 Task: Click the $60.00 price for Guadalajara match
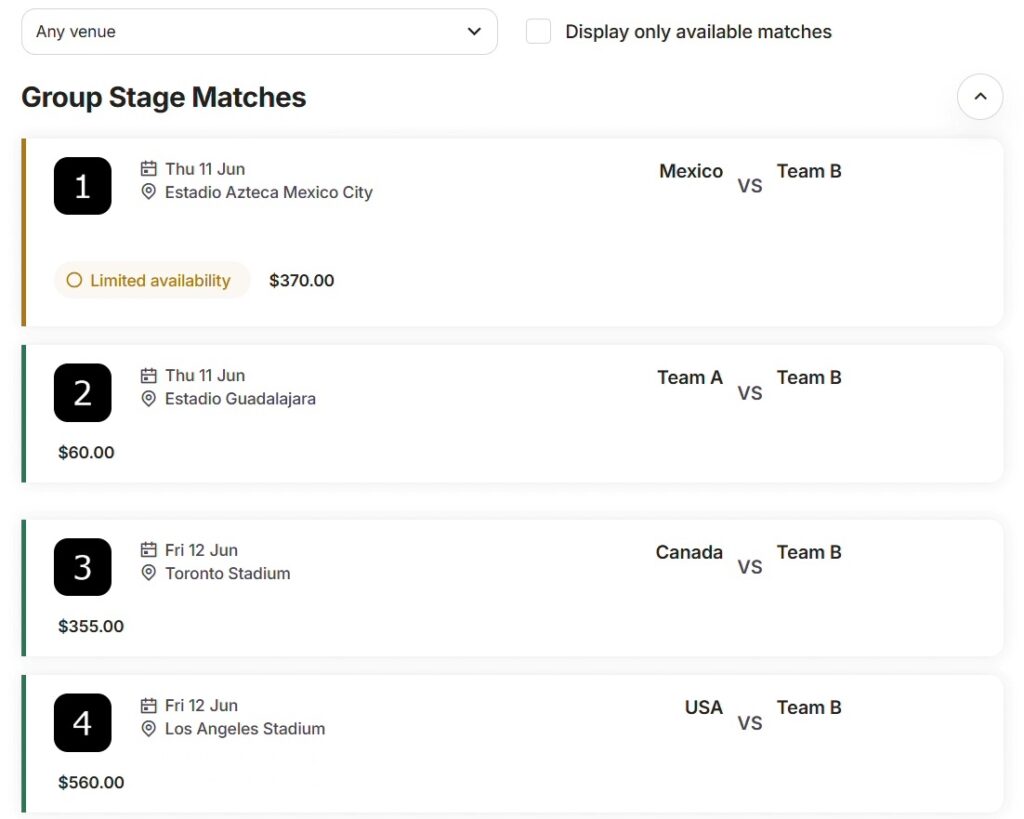(86, 453)
